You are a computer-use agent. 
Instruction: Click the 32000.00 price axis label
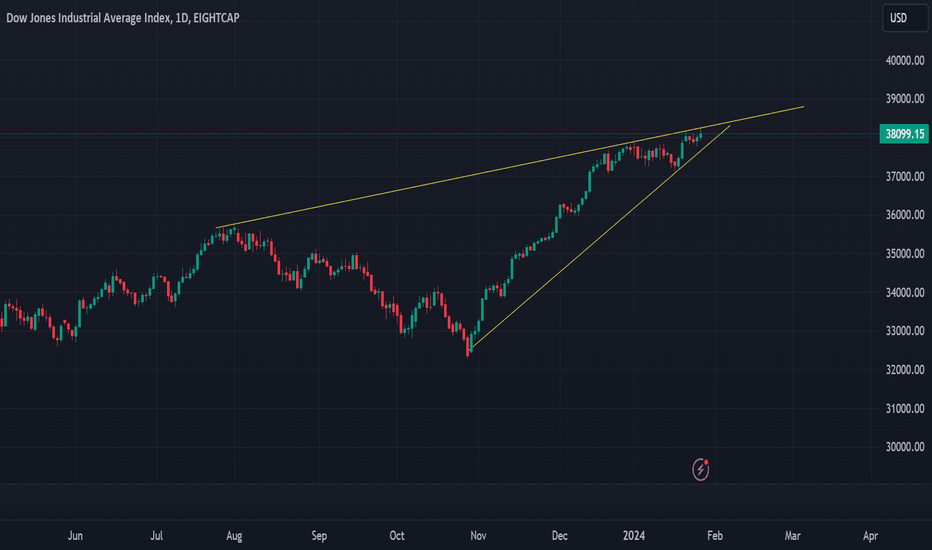[x=905, y=369]
